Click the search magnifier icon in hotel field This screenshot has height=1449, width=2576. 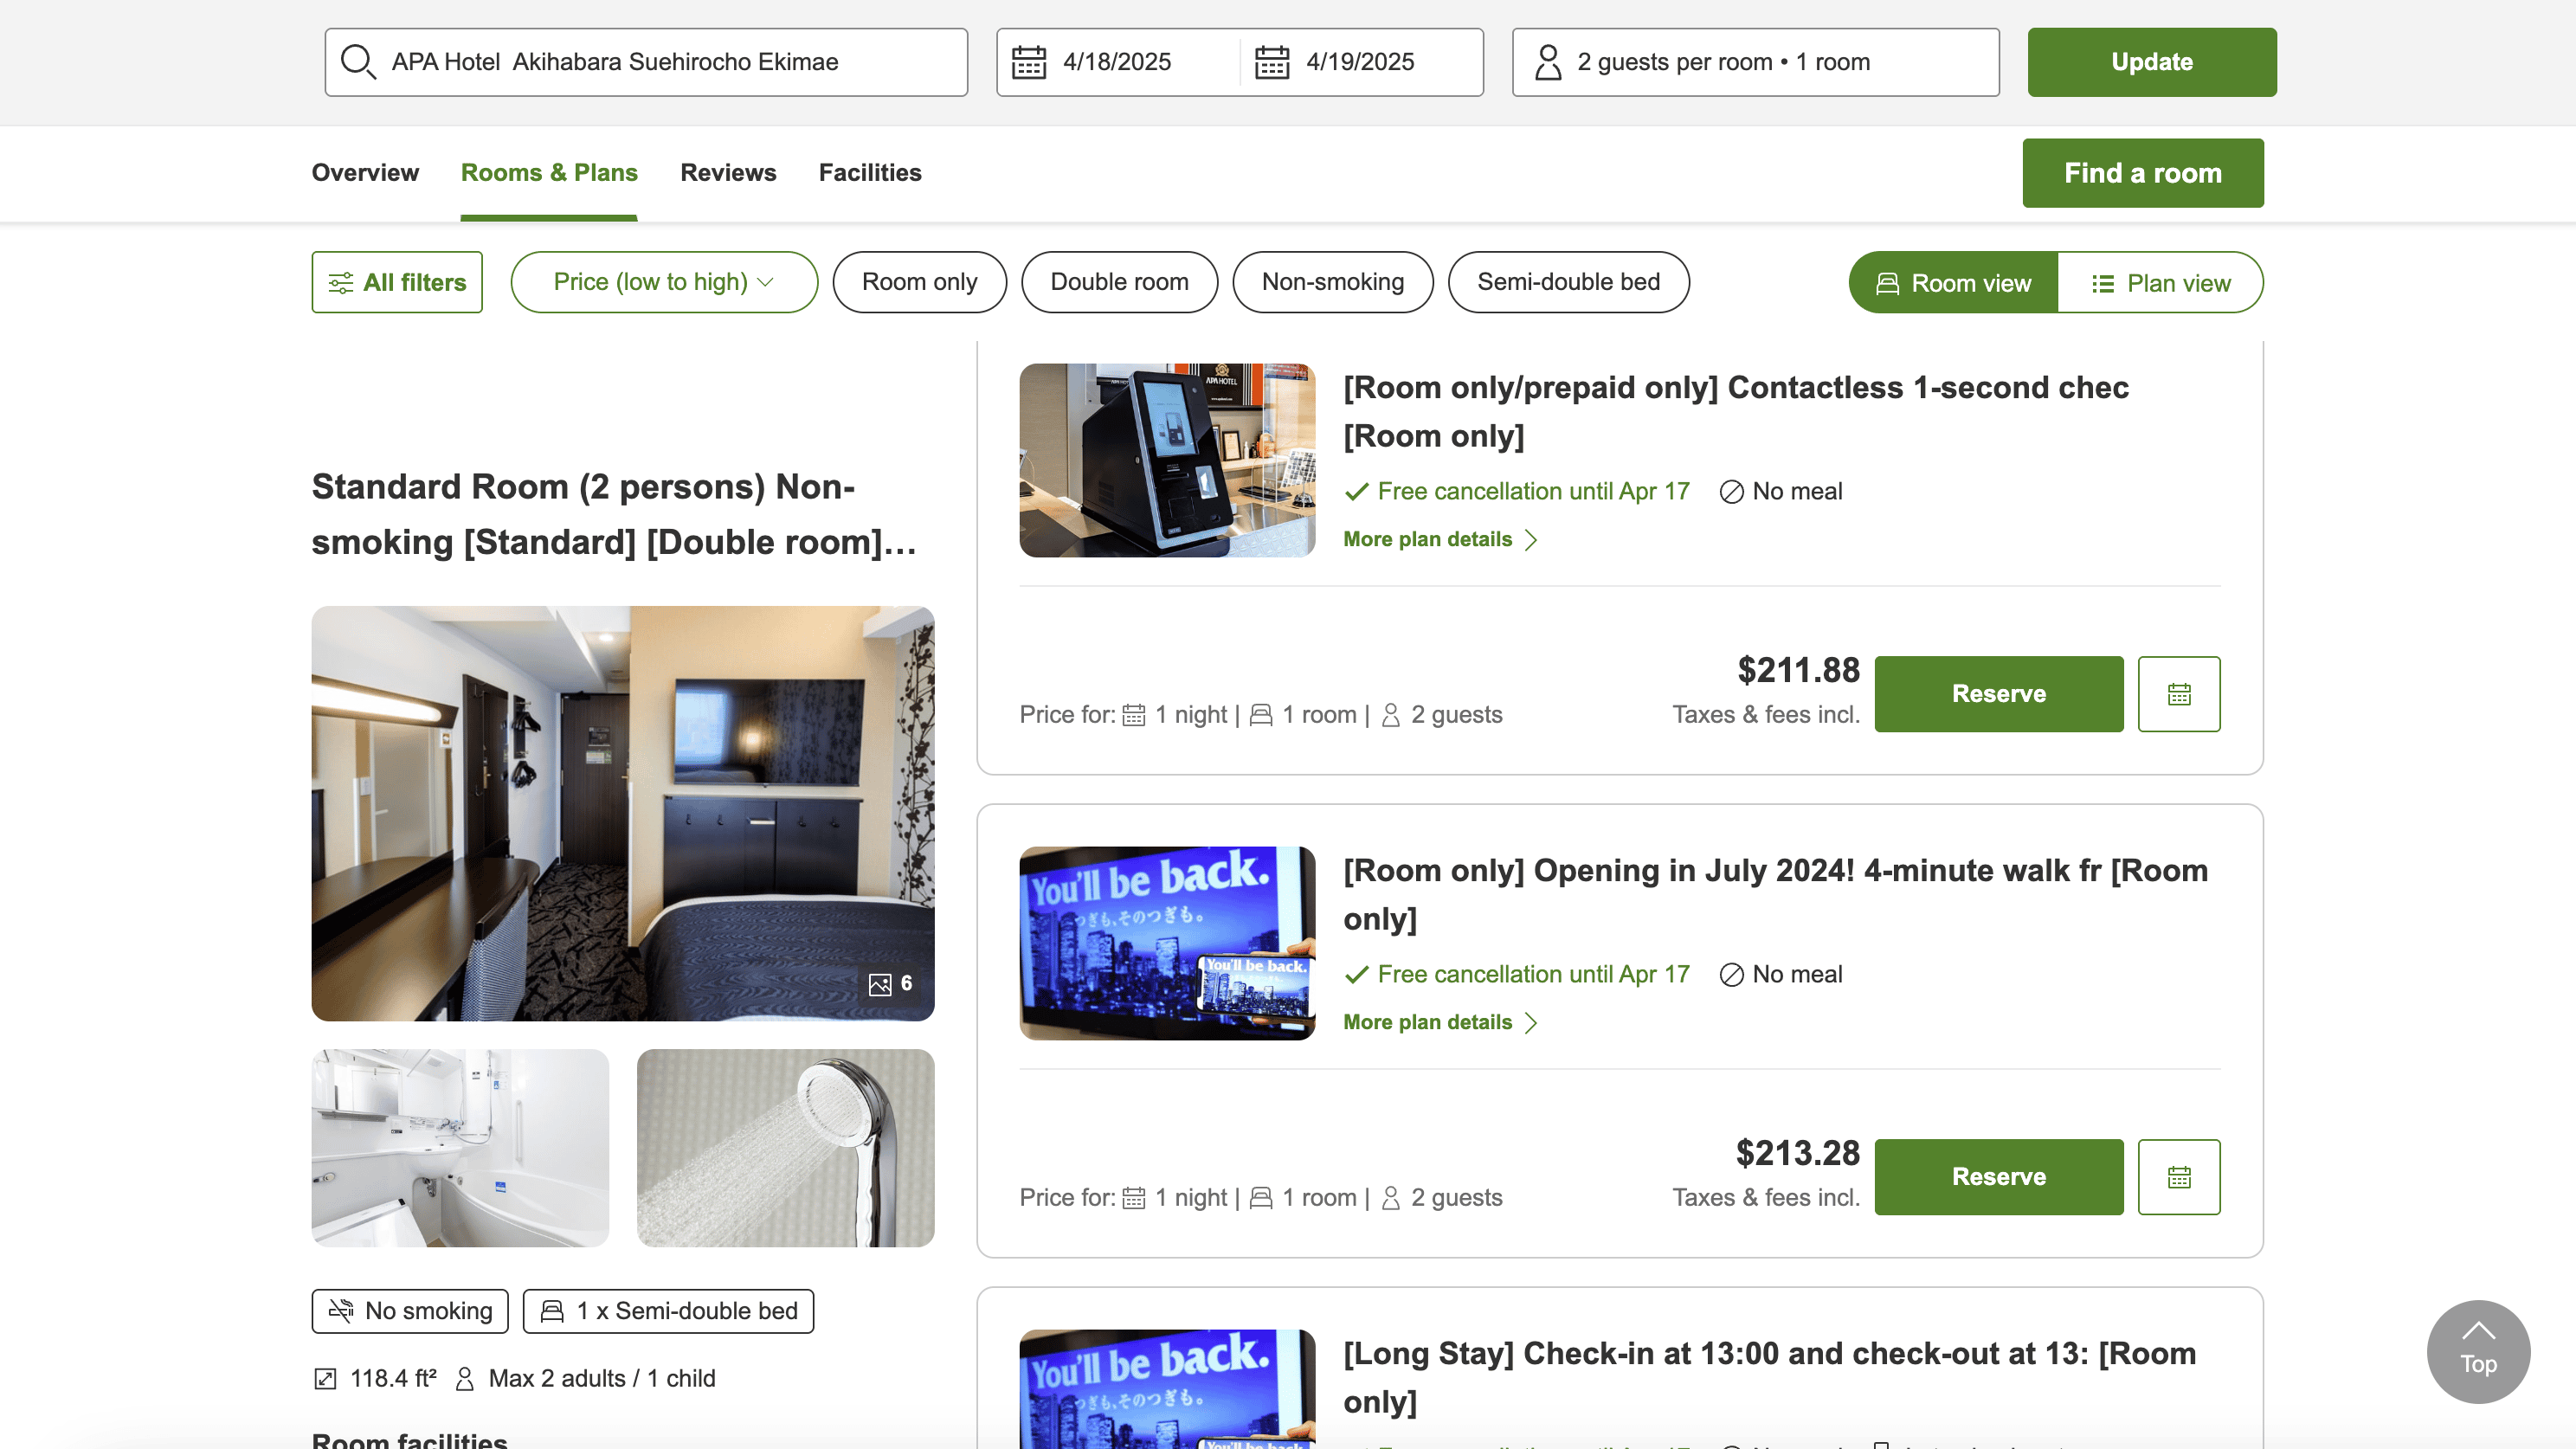click(x=357, y=62)
